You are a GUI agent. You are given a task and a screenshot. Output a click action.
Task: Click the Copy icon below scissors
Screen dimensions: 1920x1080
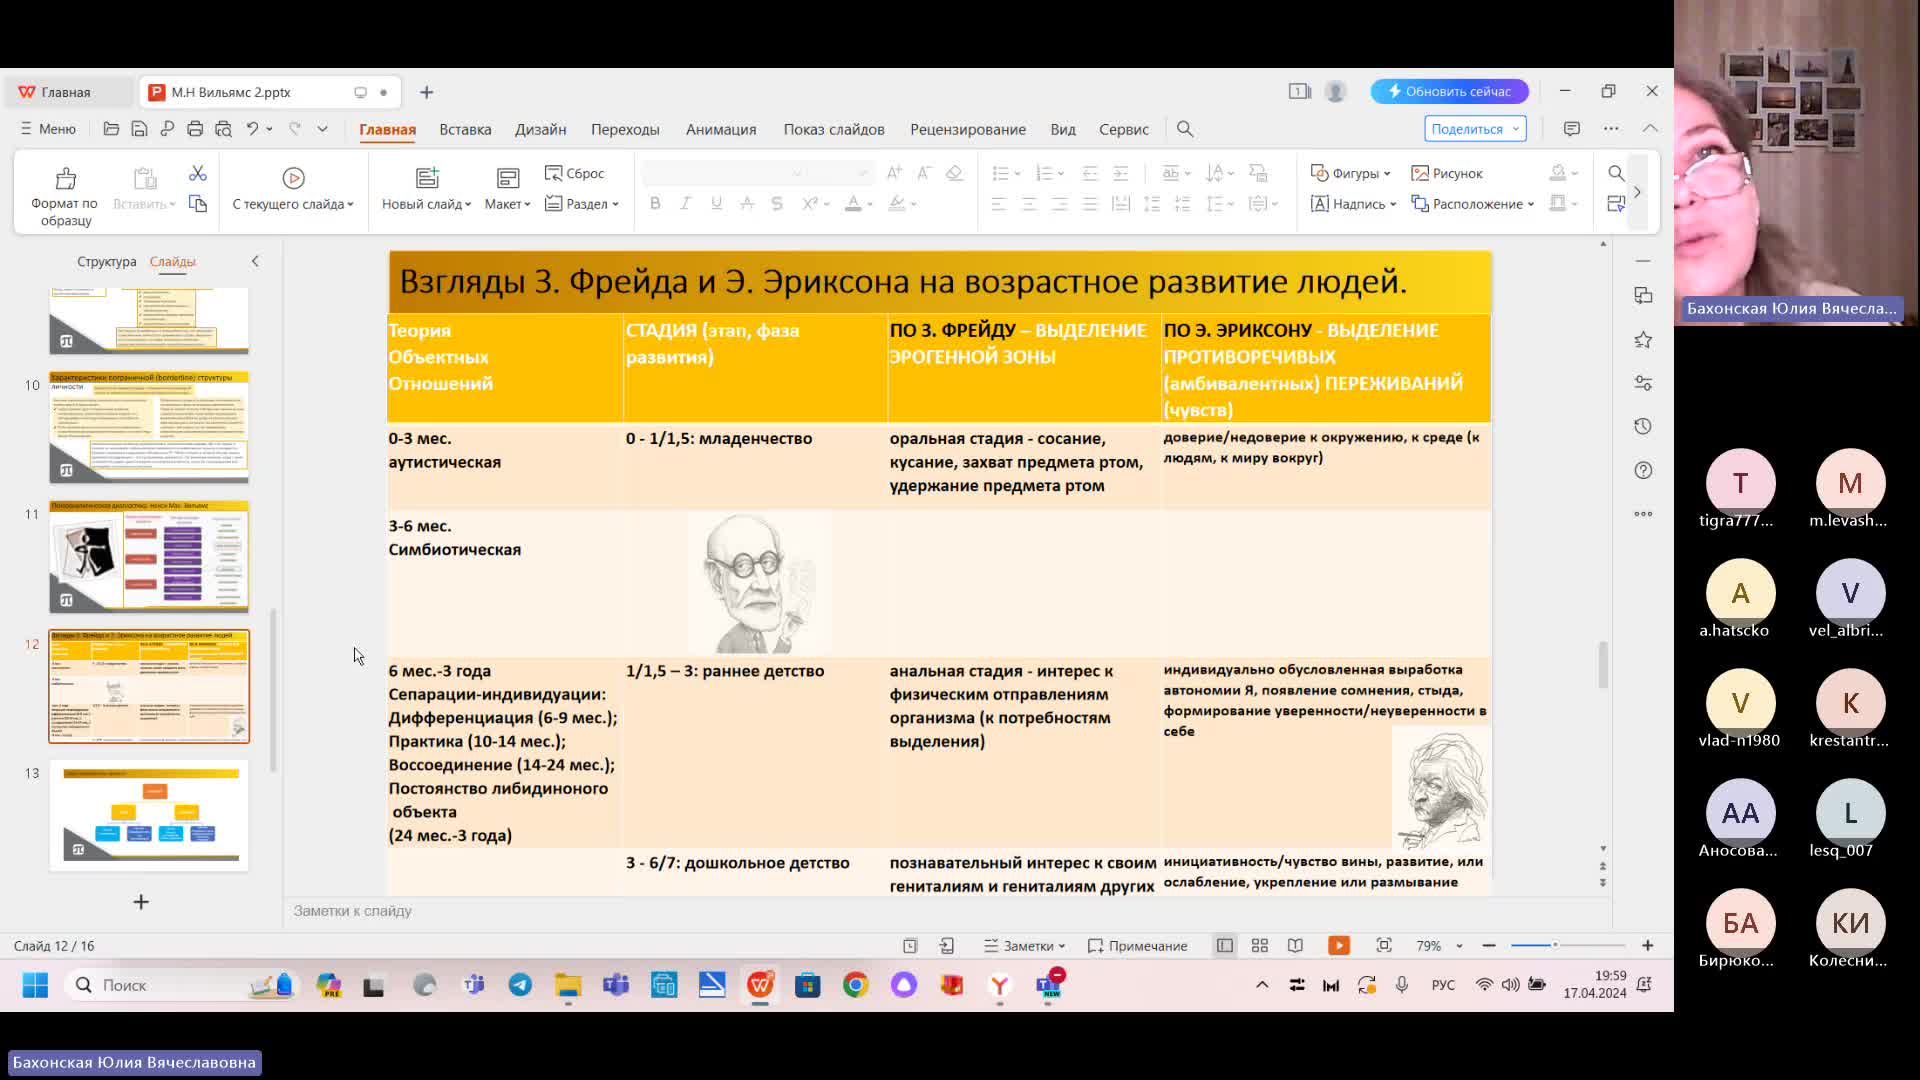click(198, 204)
